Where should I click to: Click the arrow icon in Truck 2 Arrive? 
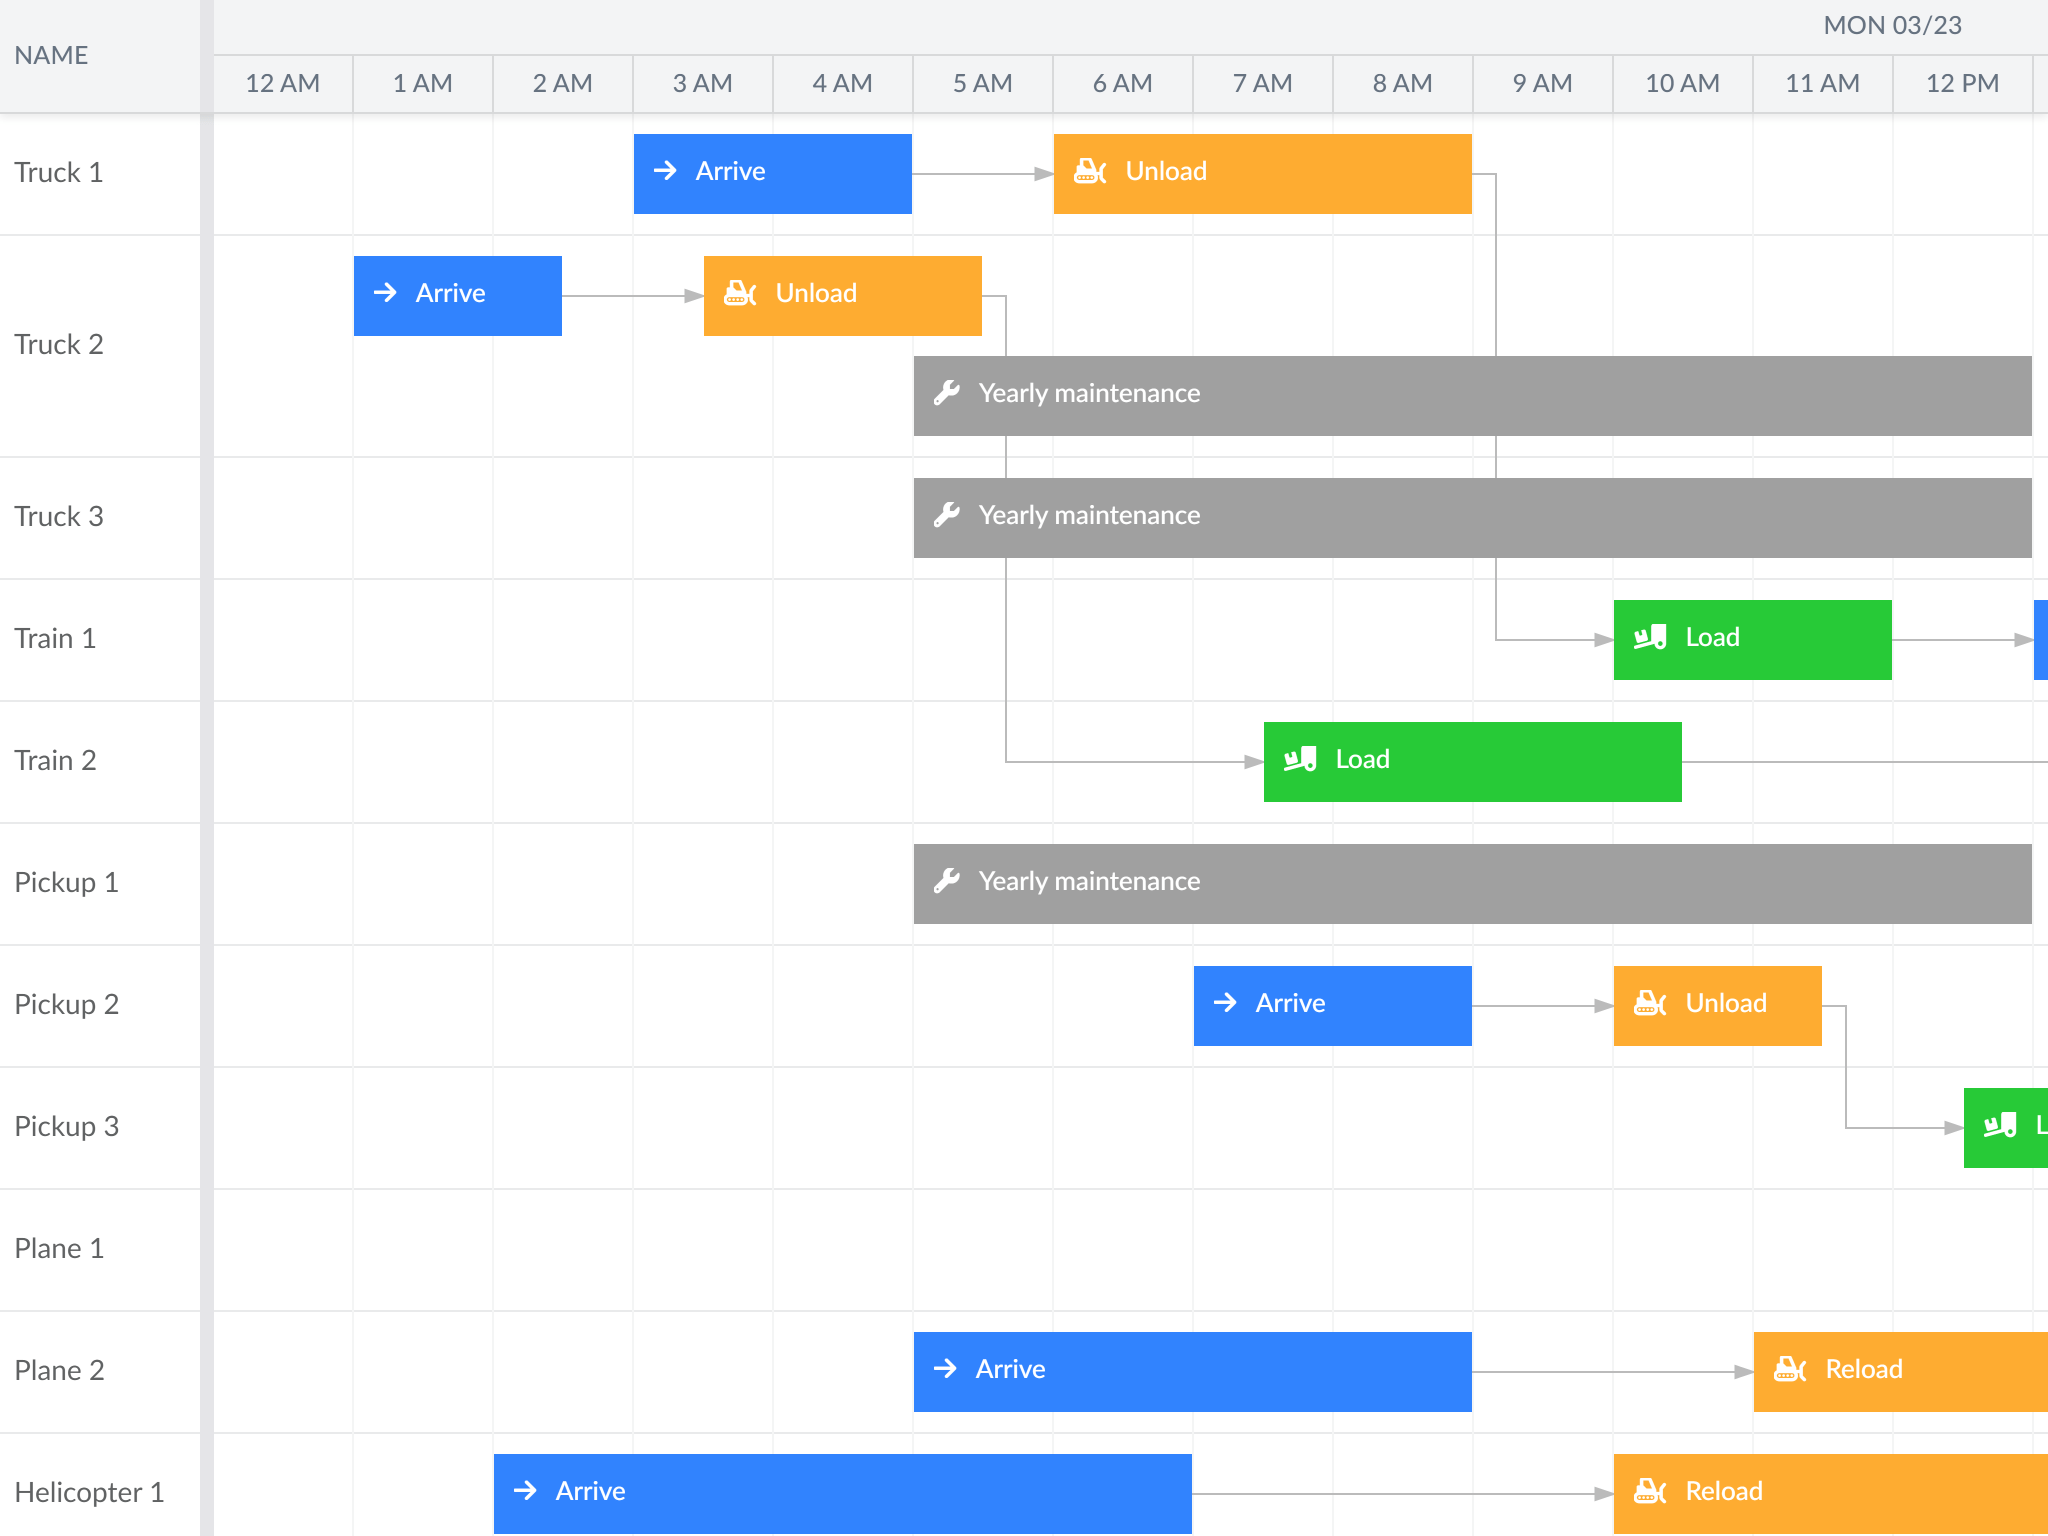point(385,293)
